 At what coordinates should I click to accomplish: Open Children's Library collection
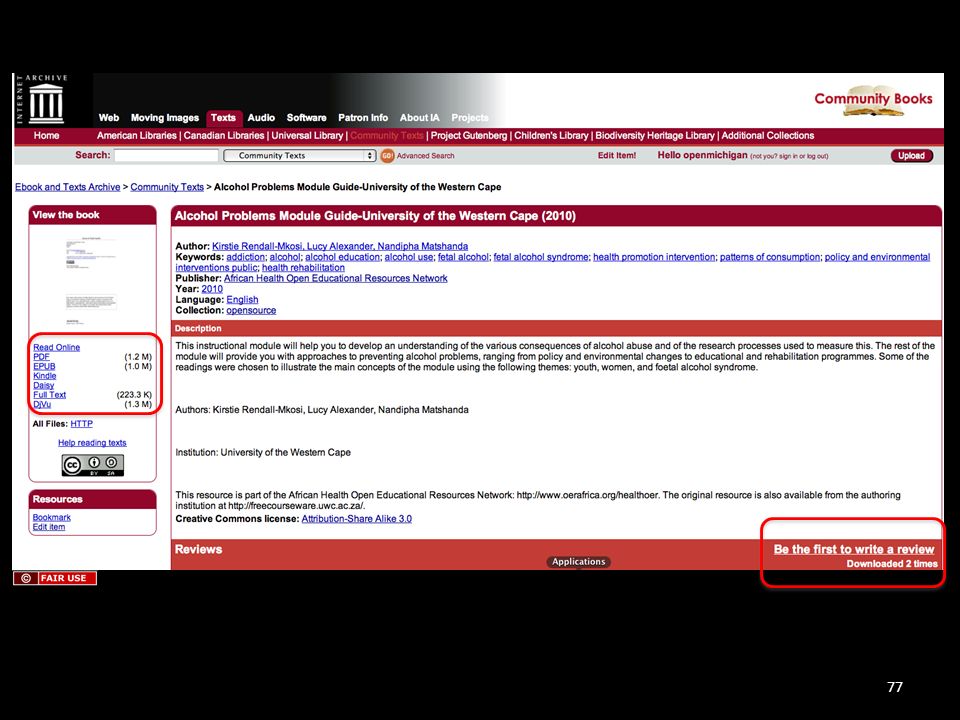(551, 135)
